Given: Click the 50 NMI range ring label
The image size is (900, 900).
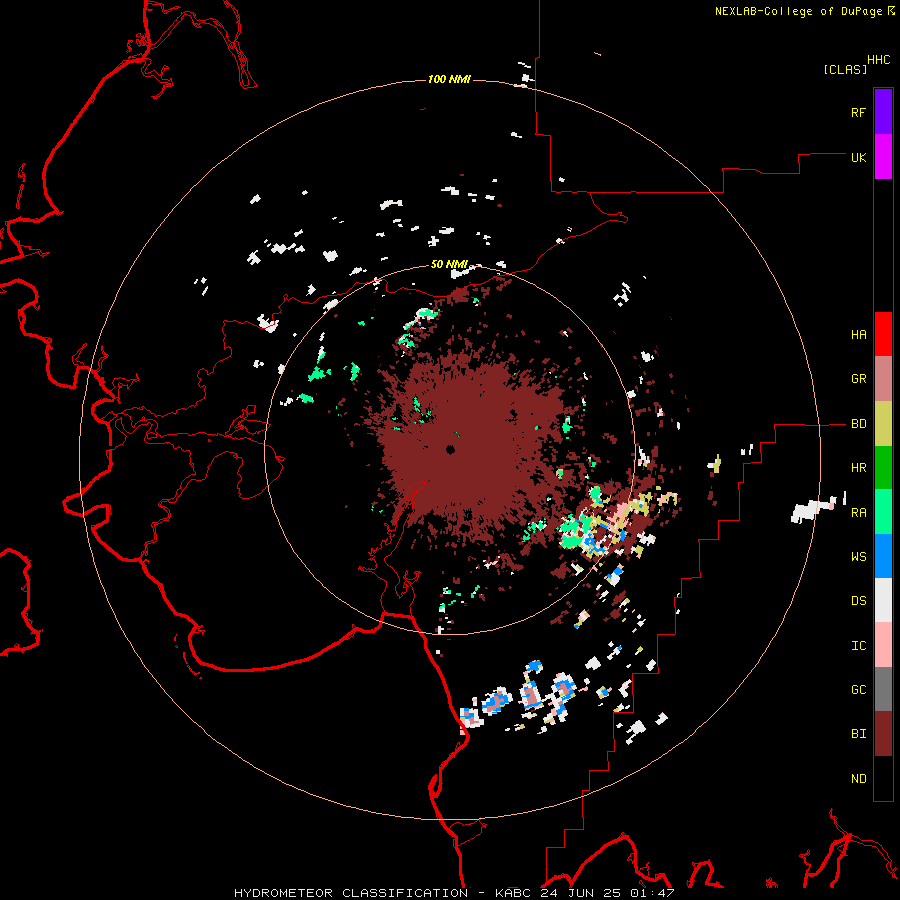Looking at the screenshot, I should click(x=449, y=264).
